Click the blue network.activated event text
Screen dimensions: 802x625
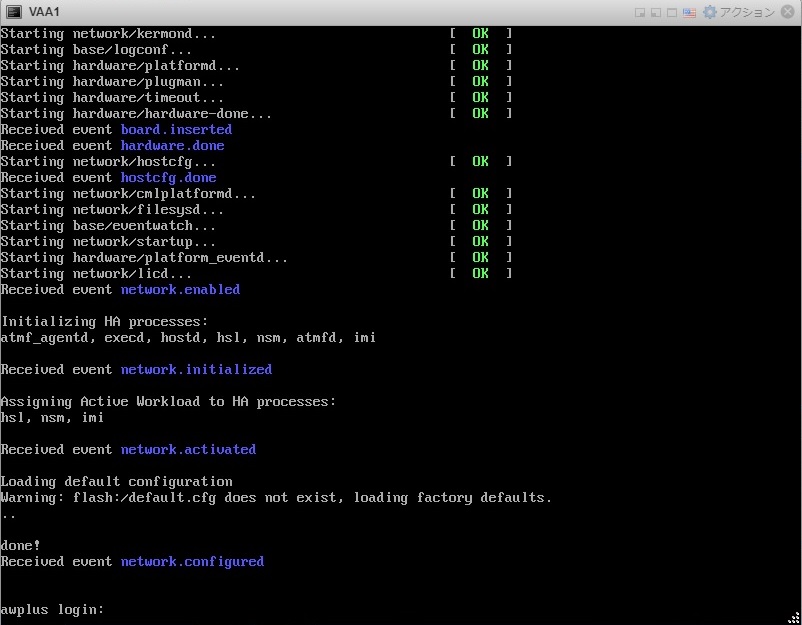(188, 449)
